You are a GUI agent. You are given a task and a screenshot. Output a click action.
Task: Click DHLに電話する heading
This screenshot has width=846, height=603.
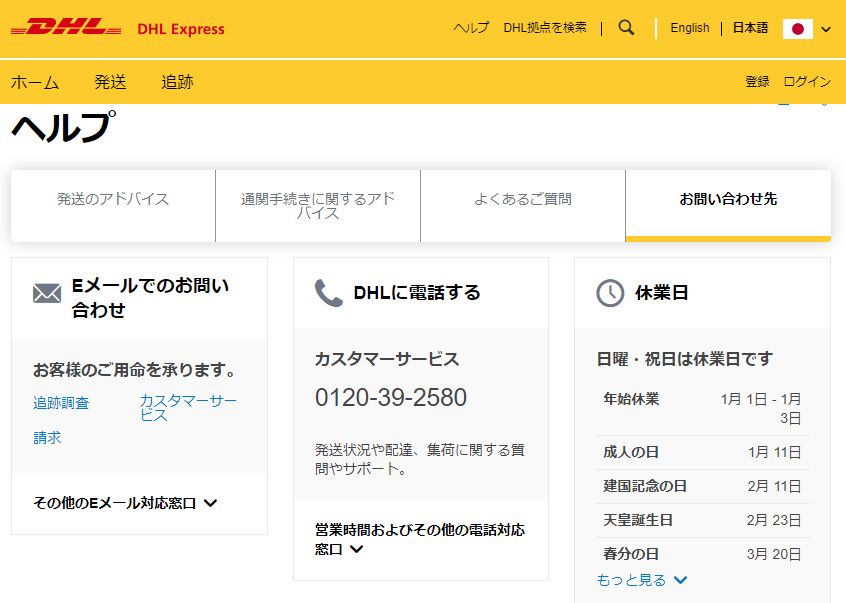pos(417,293)
